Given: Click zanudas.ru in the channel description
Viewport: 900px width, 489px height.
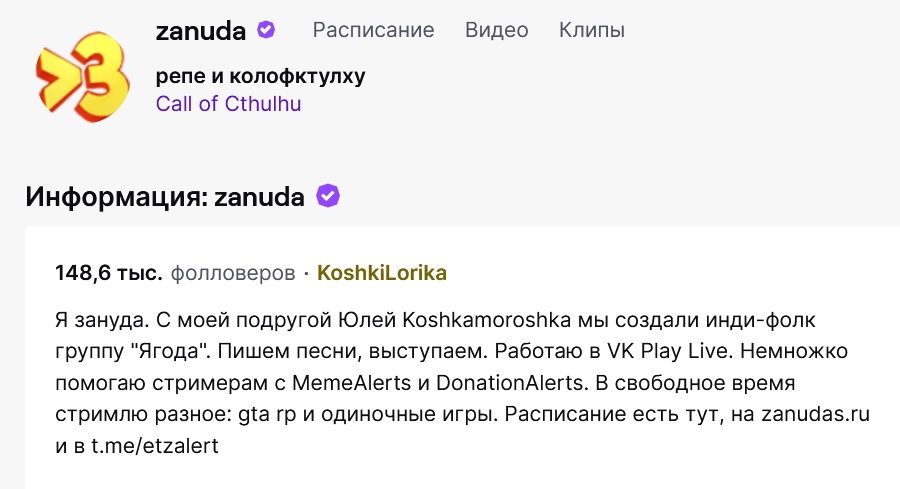Looking at the screenshot, I should (816, 414).
